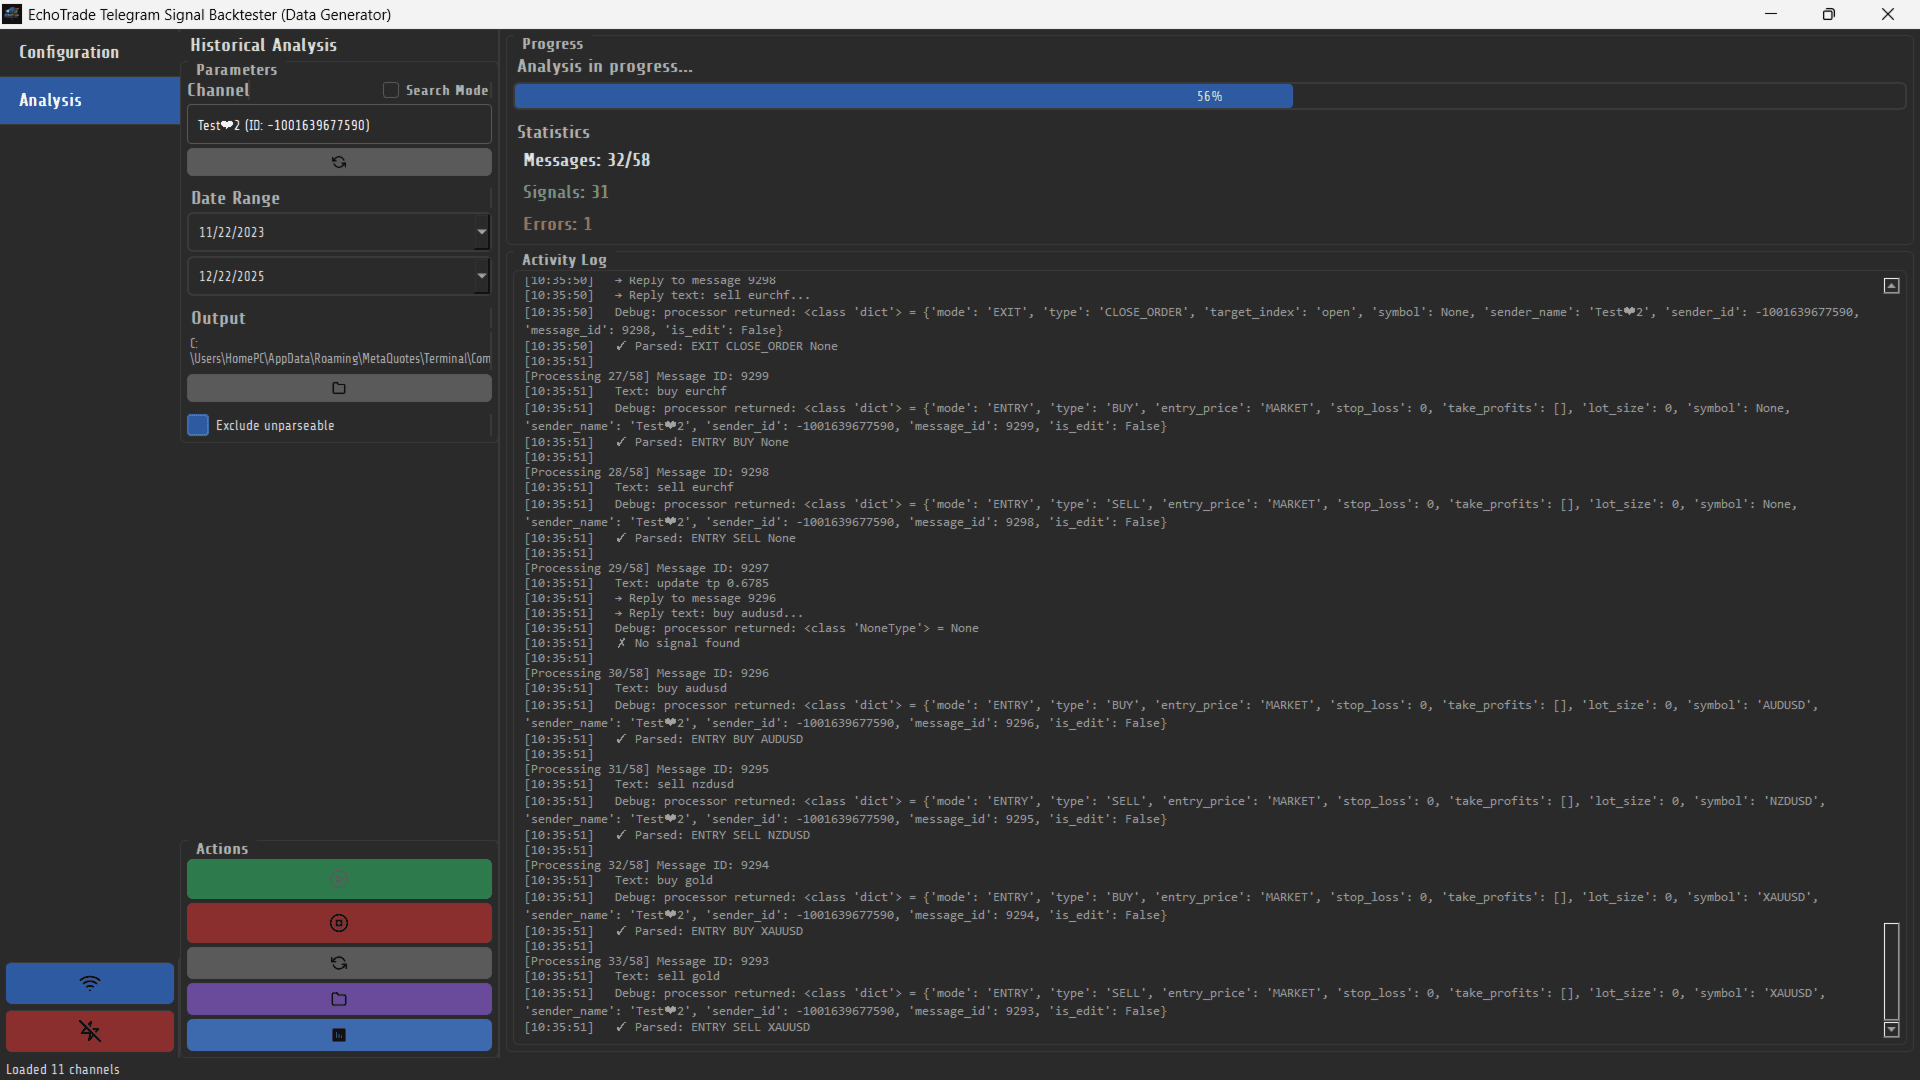The image size is (1920, 1080).
Task: Click the Channel field showing Test 2
Action: 339,125
